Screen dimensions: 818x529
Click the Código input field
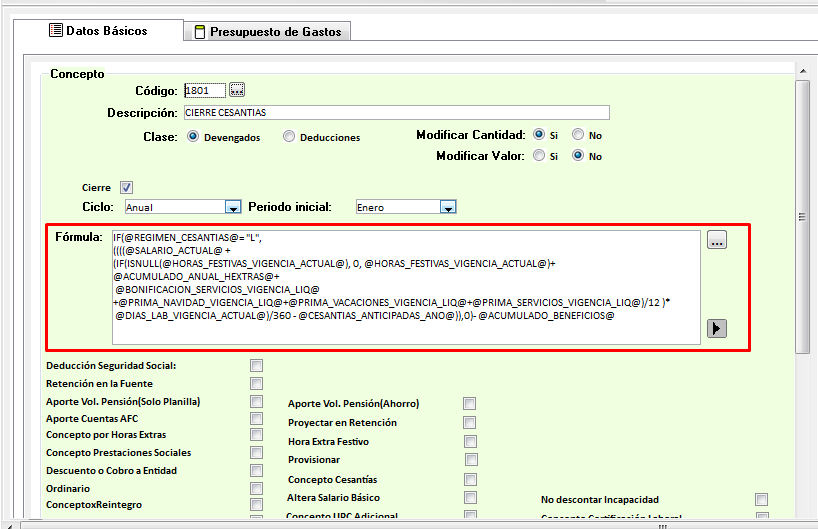(x=204, y=91)
